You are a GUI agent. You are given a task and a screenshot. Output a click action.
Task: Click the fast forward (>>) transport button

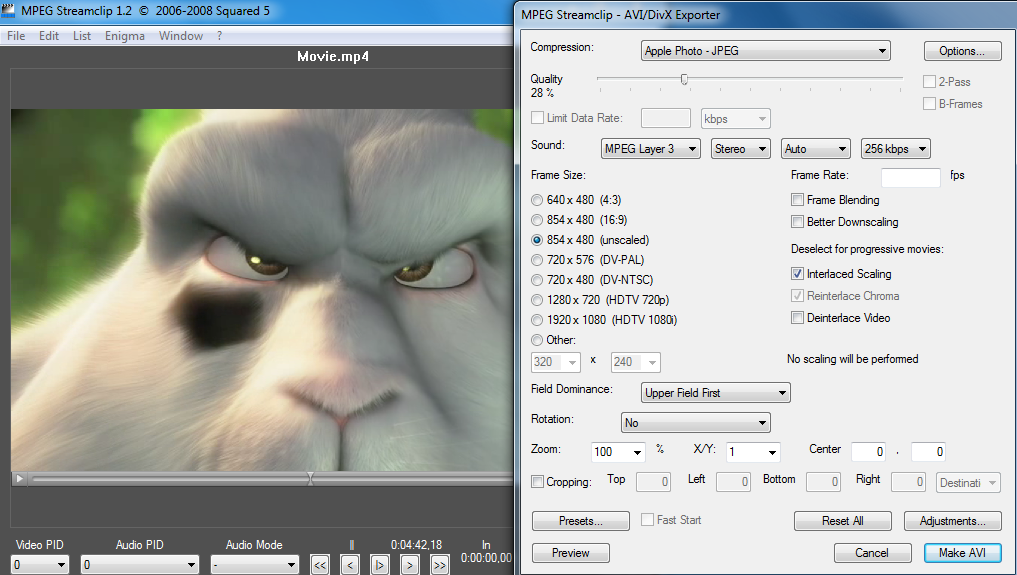(x=439, y=565)
